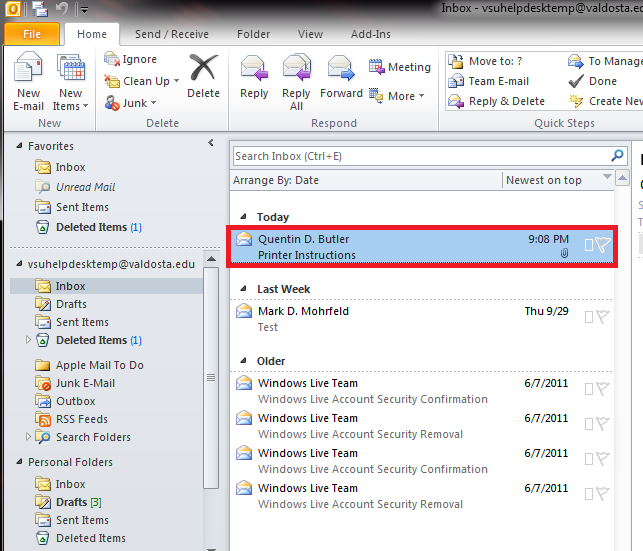Screen dimensions: 643x551
Task: Collapse the vsuhelpdesktemp@valdosta.edu account
Action: point(19,264)
